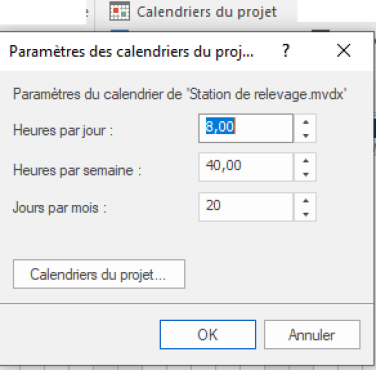The width and height of the screenshot is (376, 370).
Task: Click the Heures par jour label
Action: [63, 130]
